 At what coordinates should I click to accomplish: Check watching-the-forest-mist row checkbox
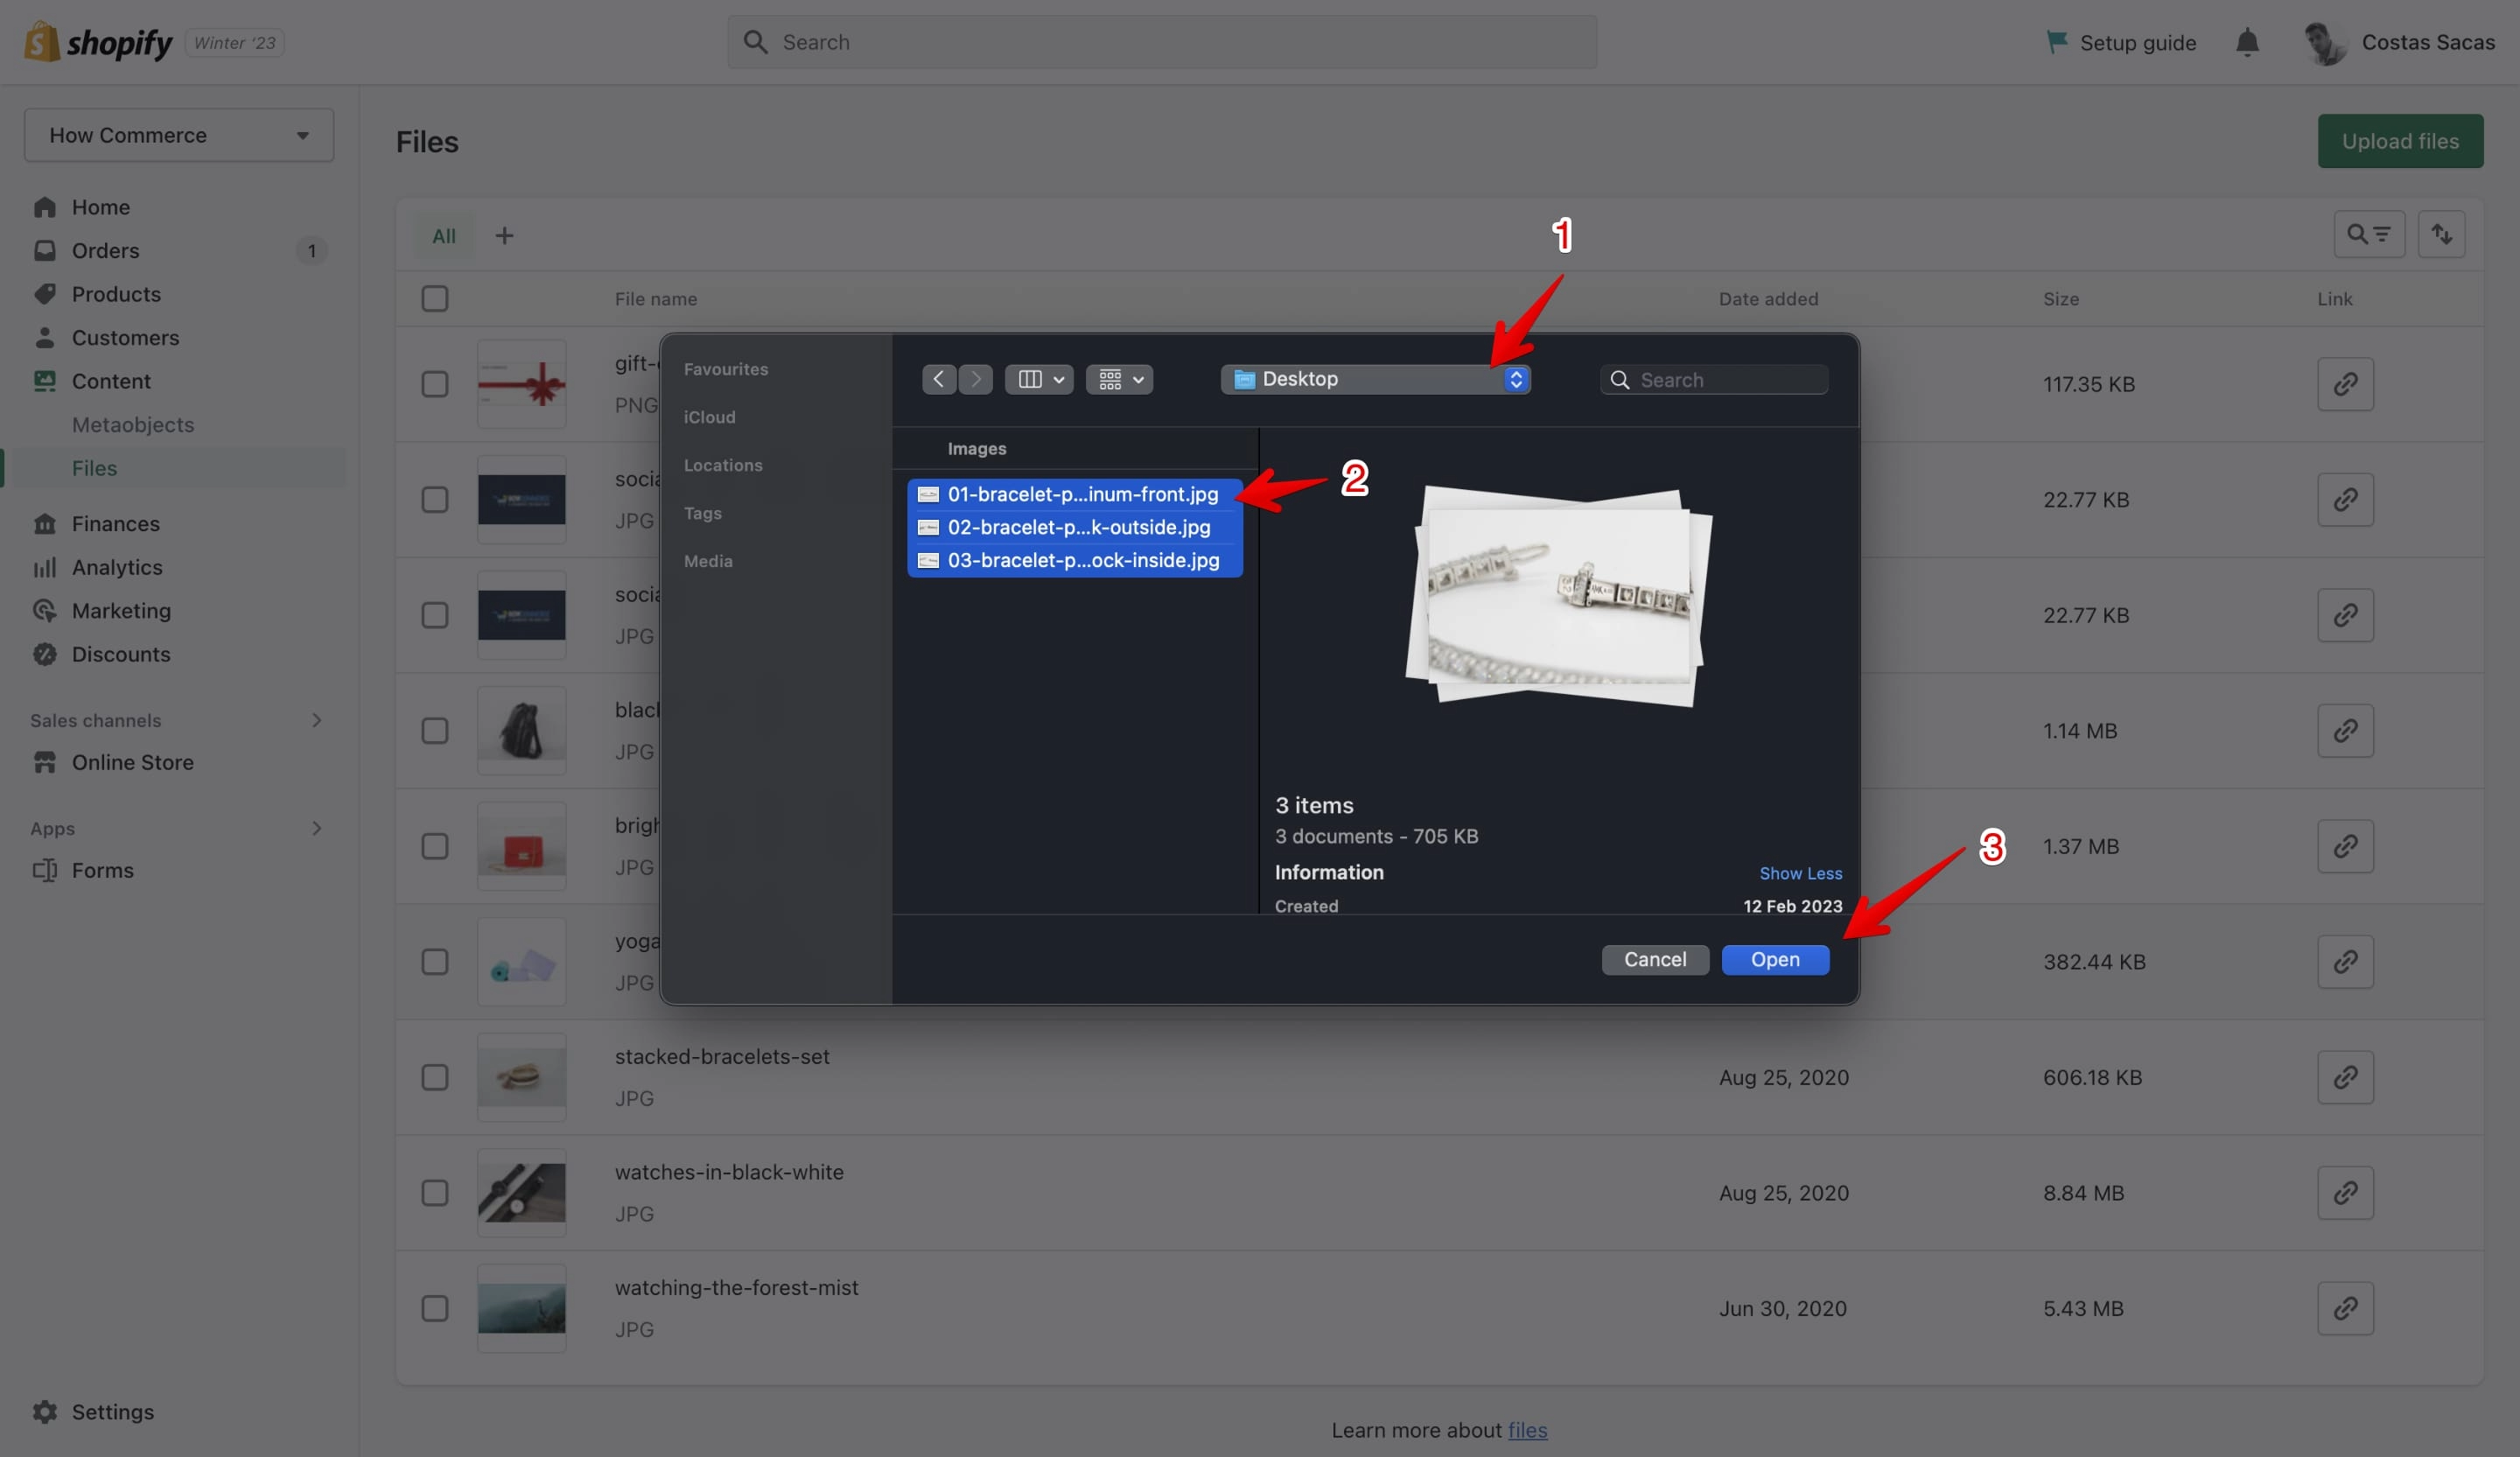click(435, 1308)
